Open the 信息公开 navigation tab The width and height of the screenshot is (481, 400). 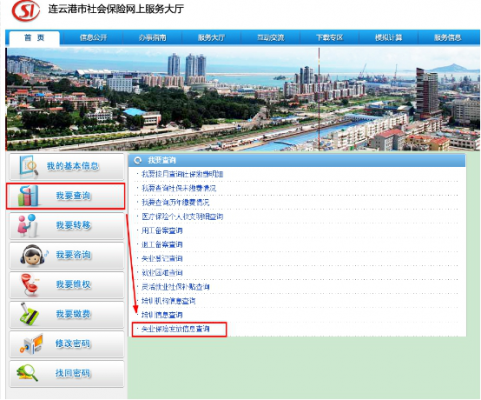[x=93, y=38]
